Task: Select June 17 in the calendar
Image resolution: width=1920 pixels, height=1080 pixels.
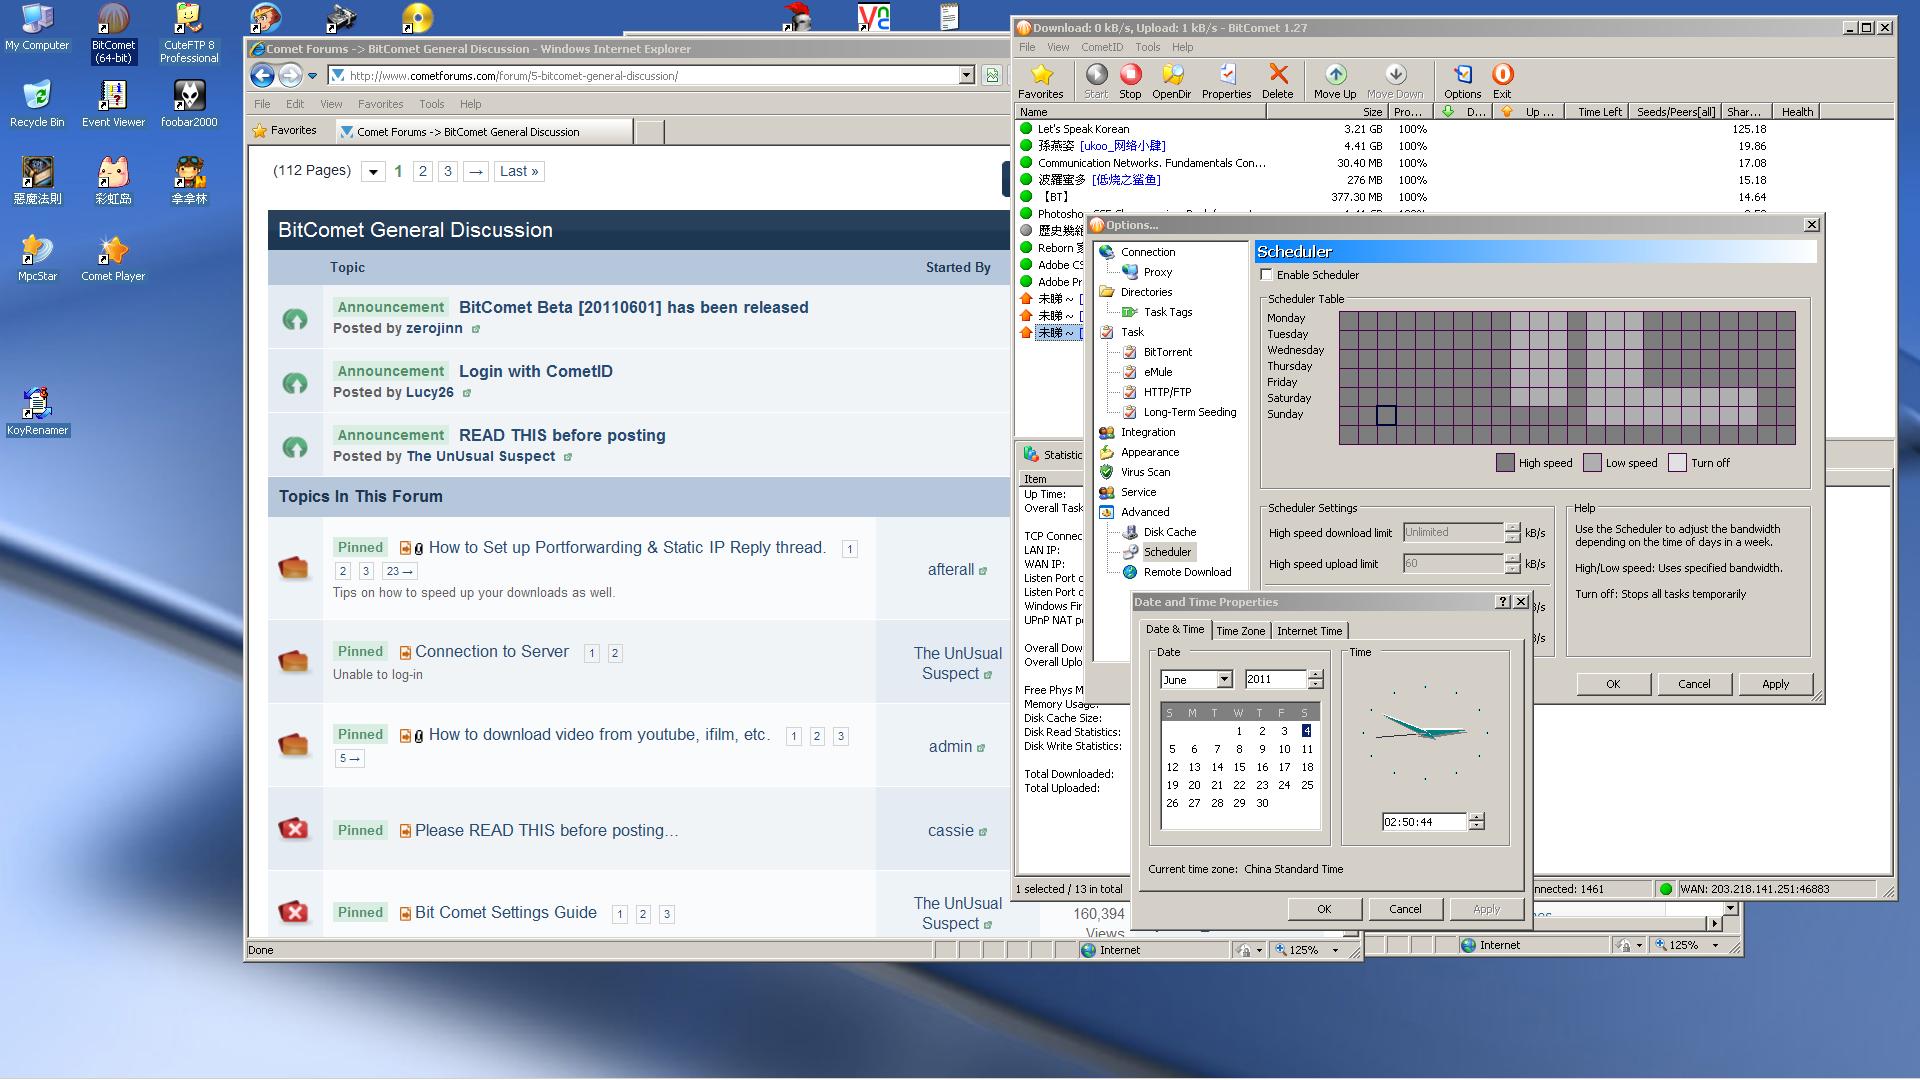Action: (x=1284, y=767)
